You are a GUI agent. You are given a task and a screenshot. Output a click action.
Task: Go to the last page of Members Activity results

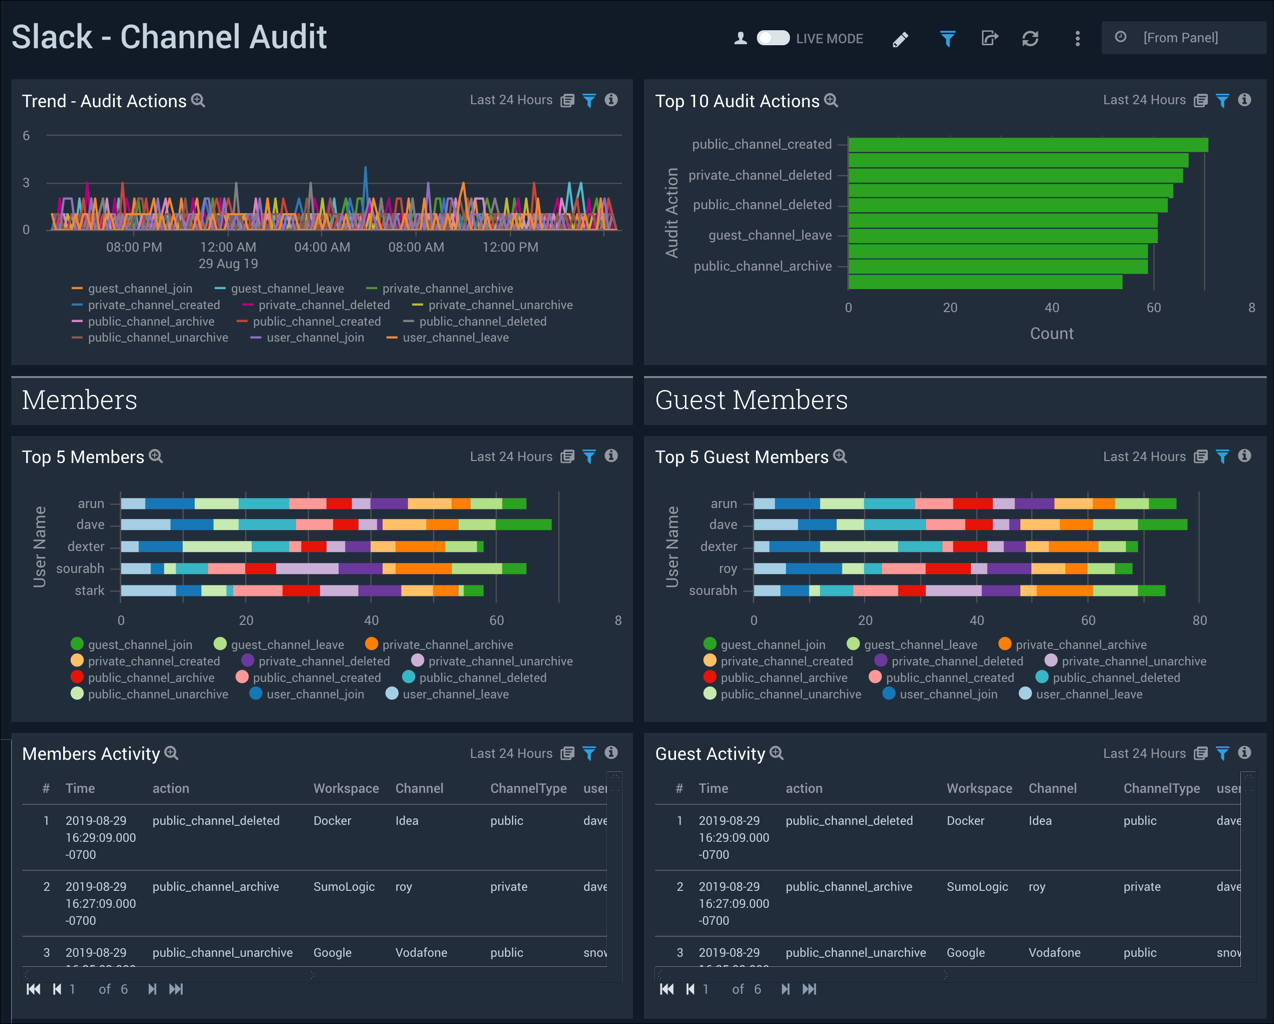[176, 989]
